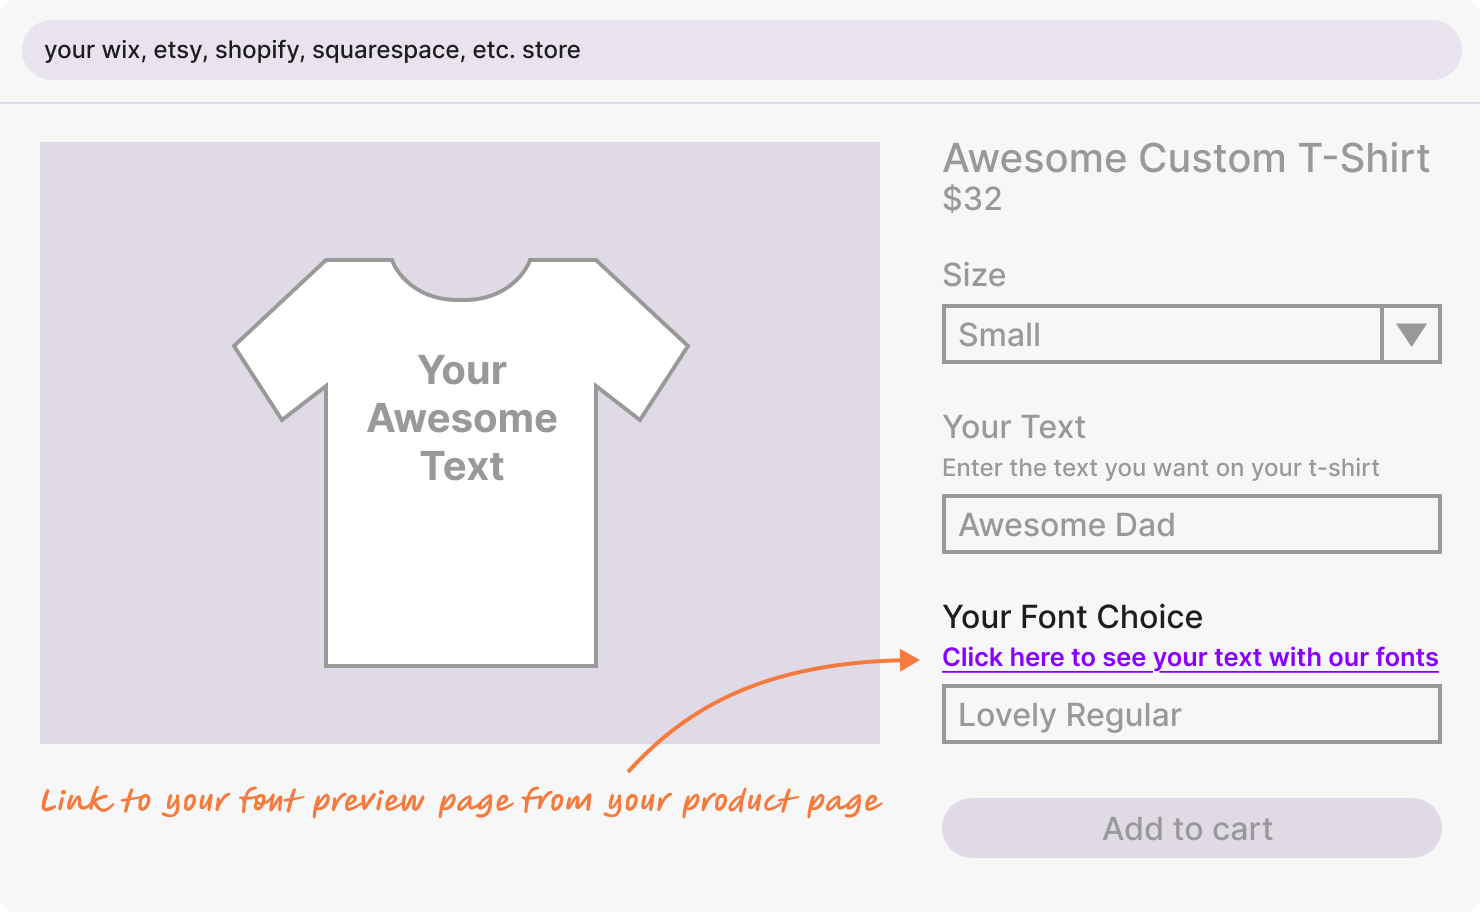Image resolution: width=1480 pixels, height=912 pixels.
Task: Click the Awesome Custom T-Shirt product title
Action: click(1186, 158)
